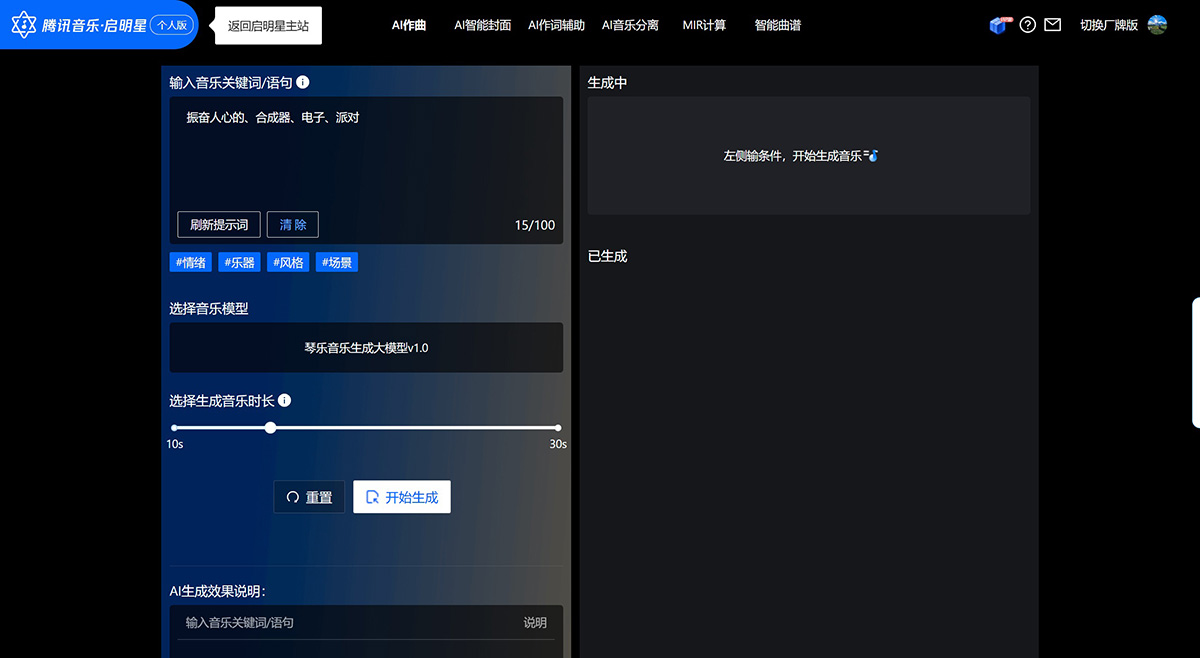
Task: Click the gift box icon with badge
Action: [x=999, y=24]
